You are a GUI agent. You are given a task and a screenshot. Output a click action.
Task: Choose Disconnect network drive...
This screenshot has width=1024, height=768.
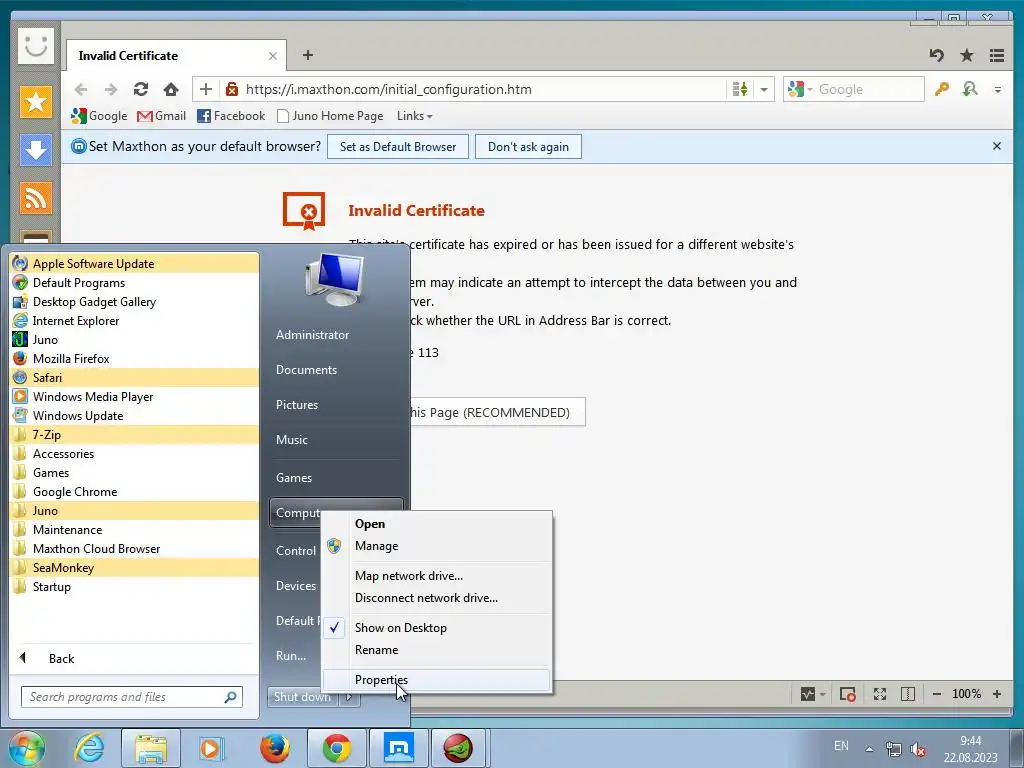pyautogui.click(x=426, y=598)
